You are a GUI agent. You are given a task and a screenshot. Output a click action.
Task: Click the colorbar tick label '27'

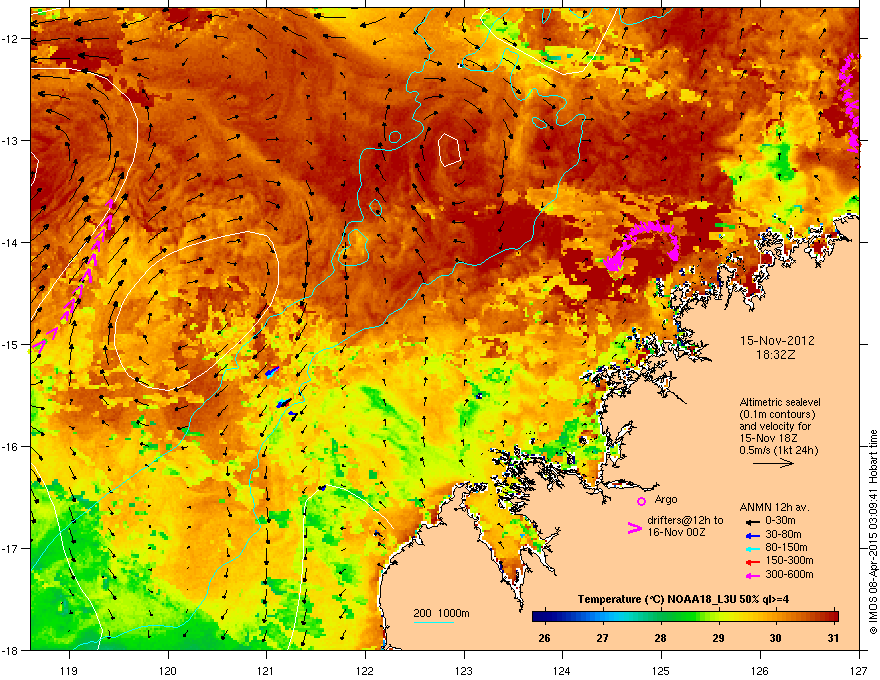pyautogui.click(x=602, y=638)
